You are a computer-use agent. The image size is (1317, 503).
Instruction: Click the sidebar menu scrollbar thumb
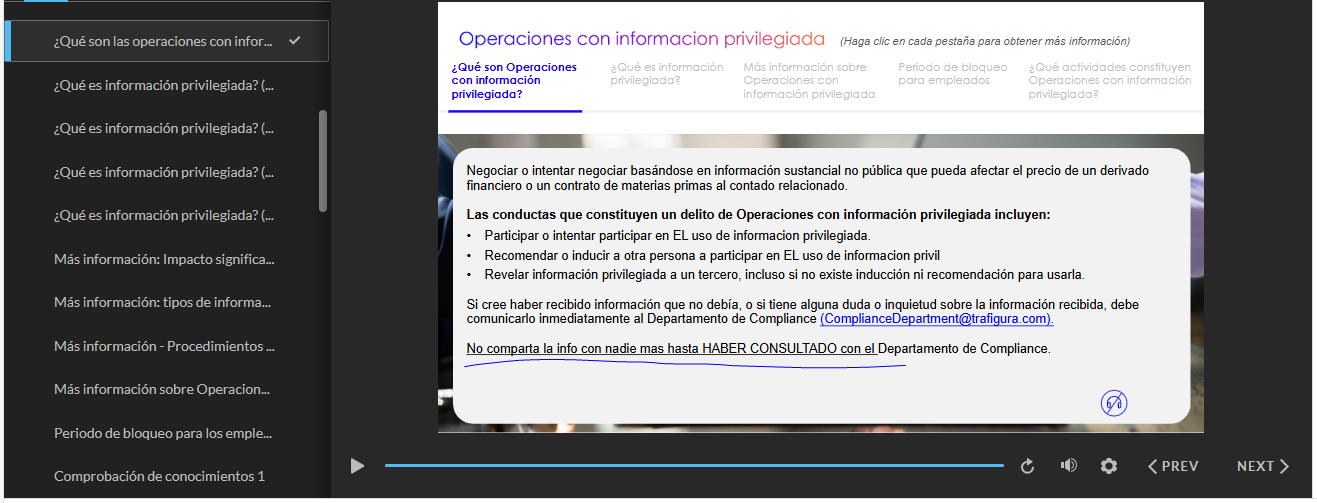(322, 160)
